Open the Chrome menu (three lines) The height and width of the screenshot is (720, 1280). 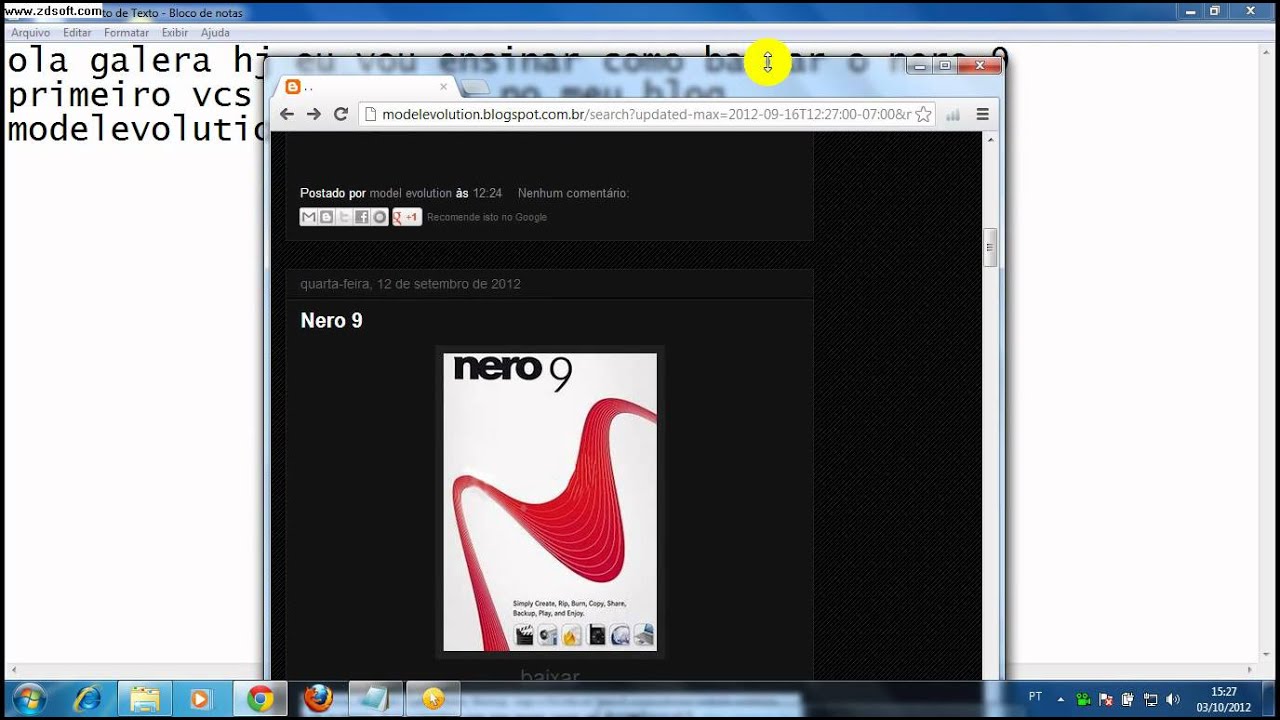click(982, 114)
